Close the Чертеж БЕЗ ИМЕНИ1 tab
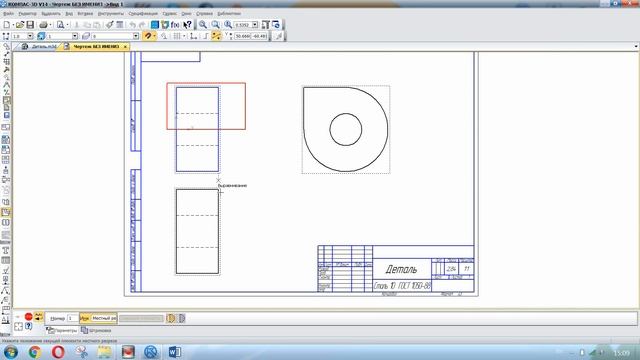The width and height of the screenshot is (640, 360). click(125, 47)
